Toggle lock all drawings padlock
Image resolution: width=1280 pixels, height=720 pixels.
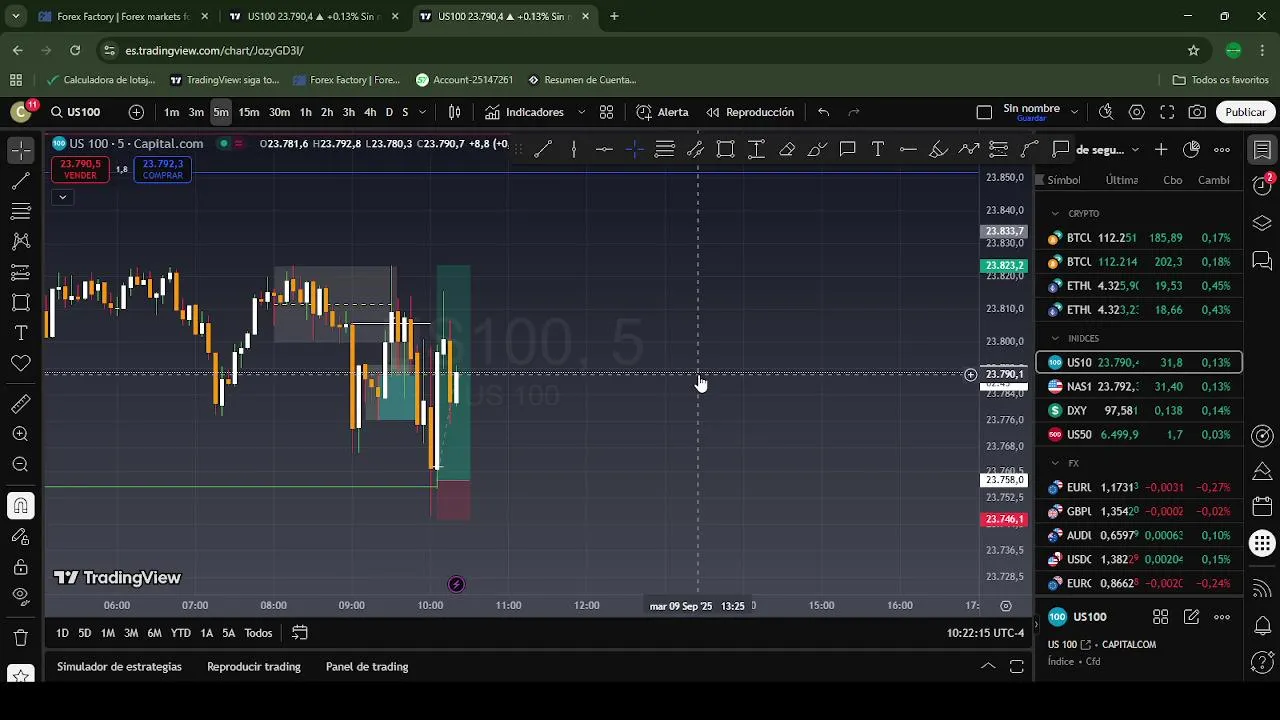tap(21, 567)
